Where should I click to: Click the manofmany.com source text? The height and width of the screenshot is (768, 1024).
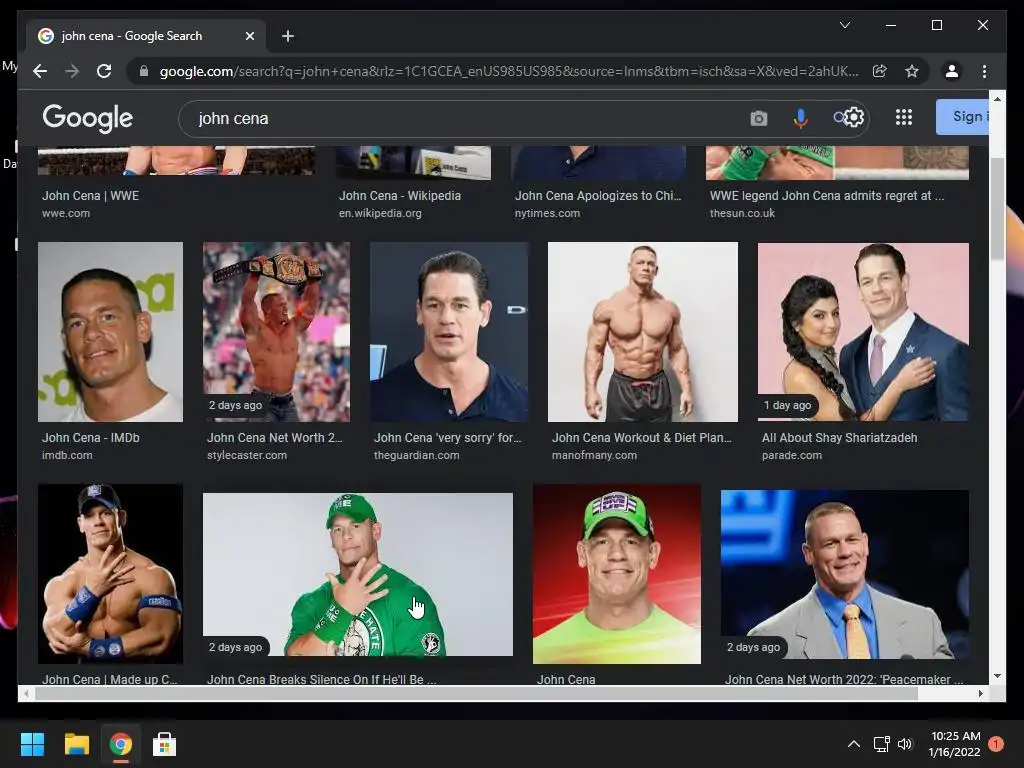coord(594,455)
